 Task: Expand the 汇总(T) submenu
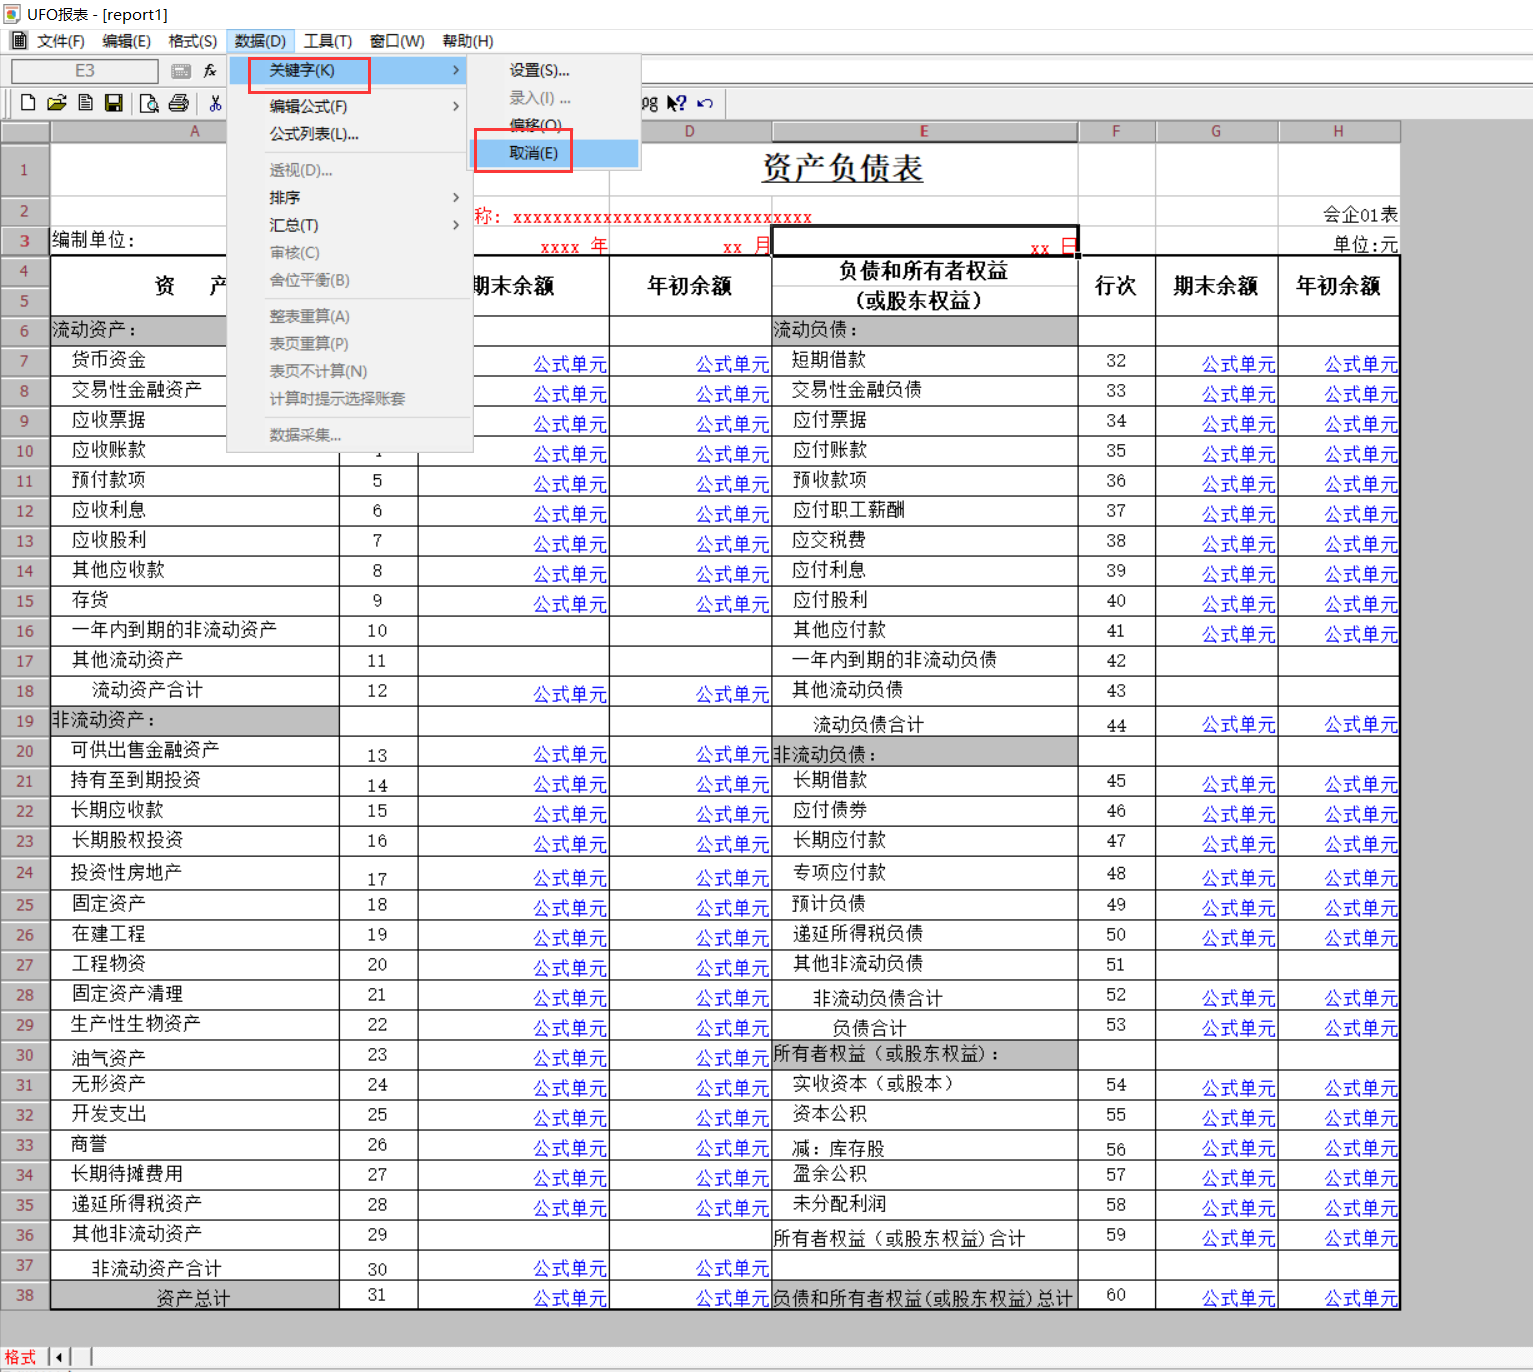tap(350, 225)
